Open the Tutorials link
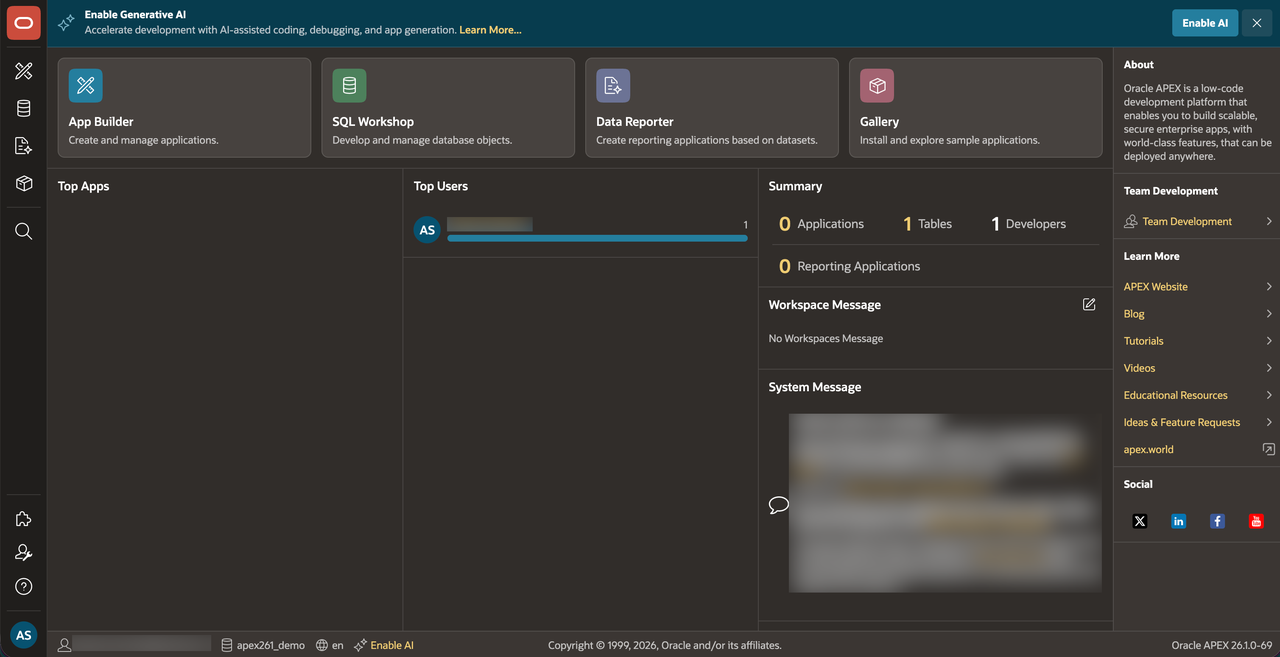The height and width of the screenshot is (657, 1280). click(1144, 340)
